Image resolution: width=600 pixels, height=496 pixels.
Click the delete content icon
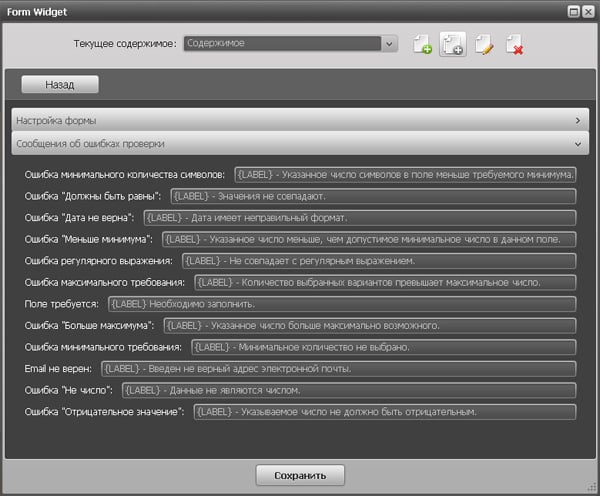pos(515,44)
